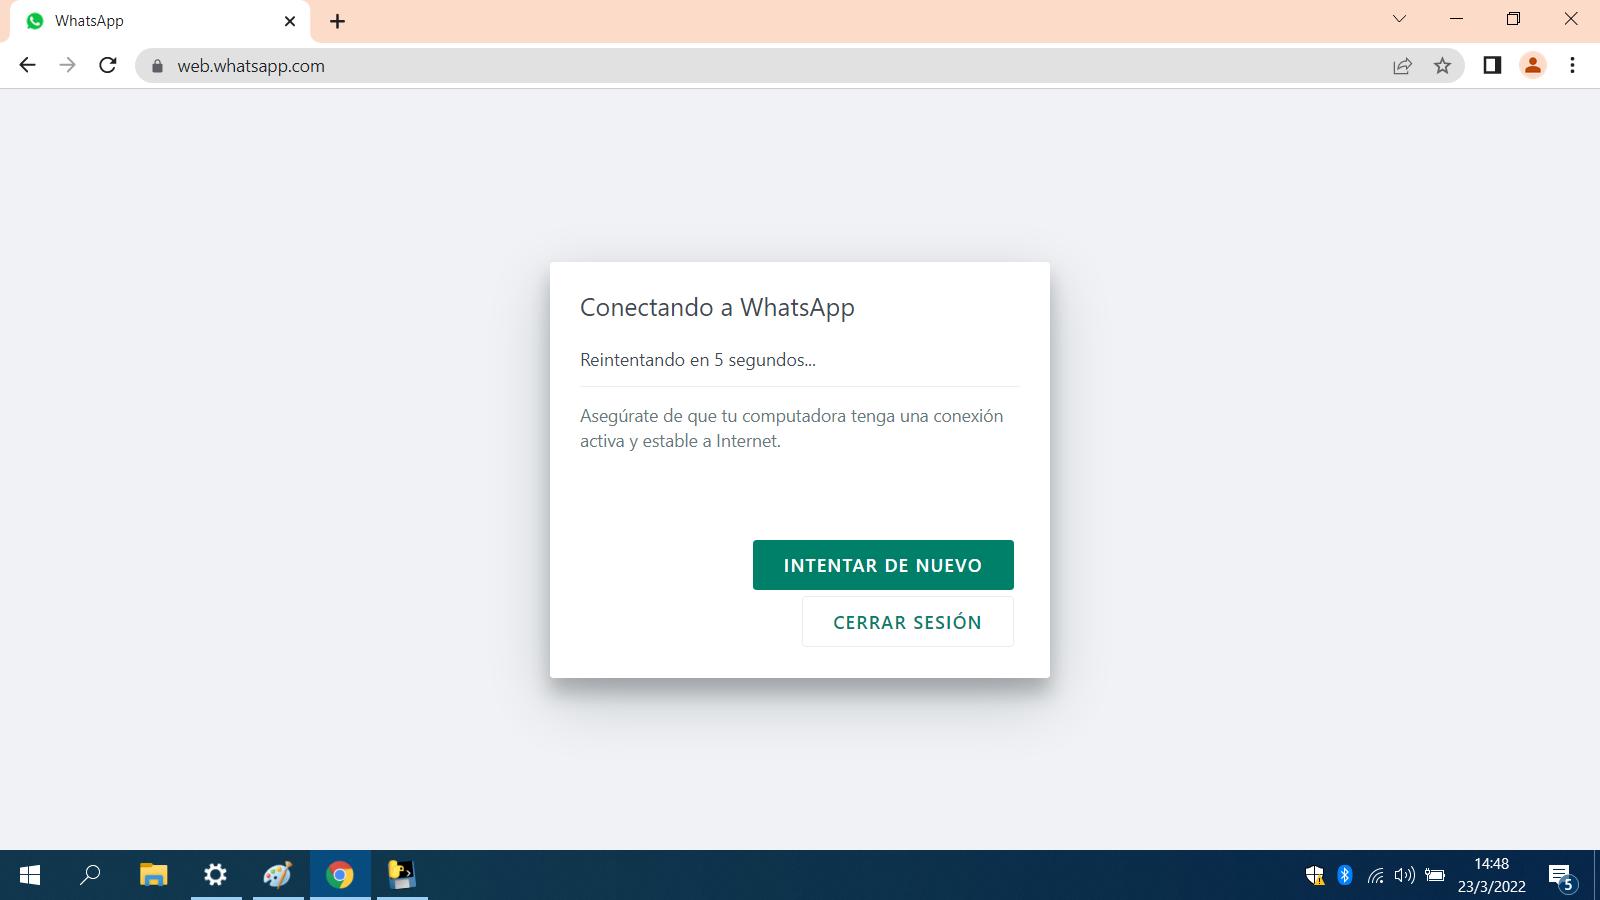Open Chrome three-dot menu

click(1572, 66)
